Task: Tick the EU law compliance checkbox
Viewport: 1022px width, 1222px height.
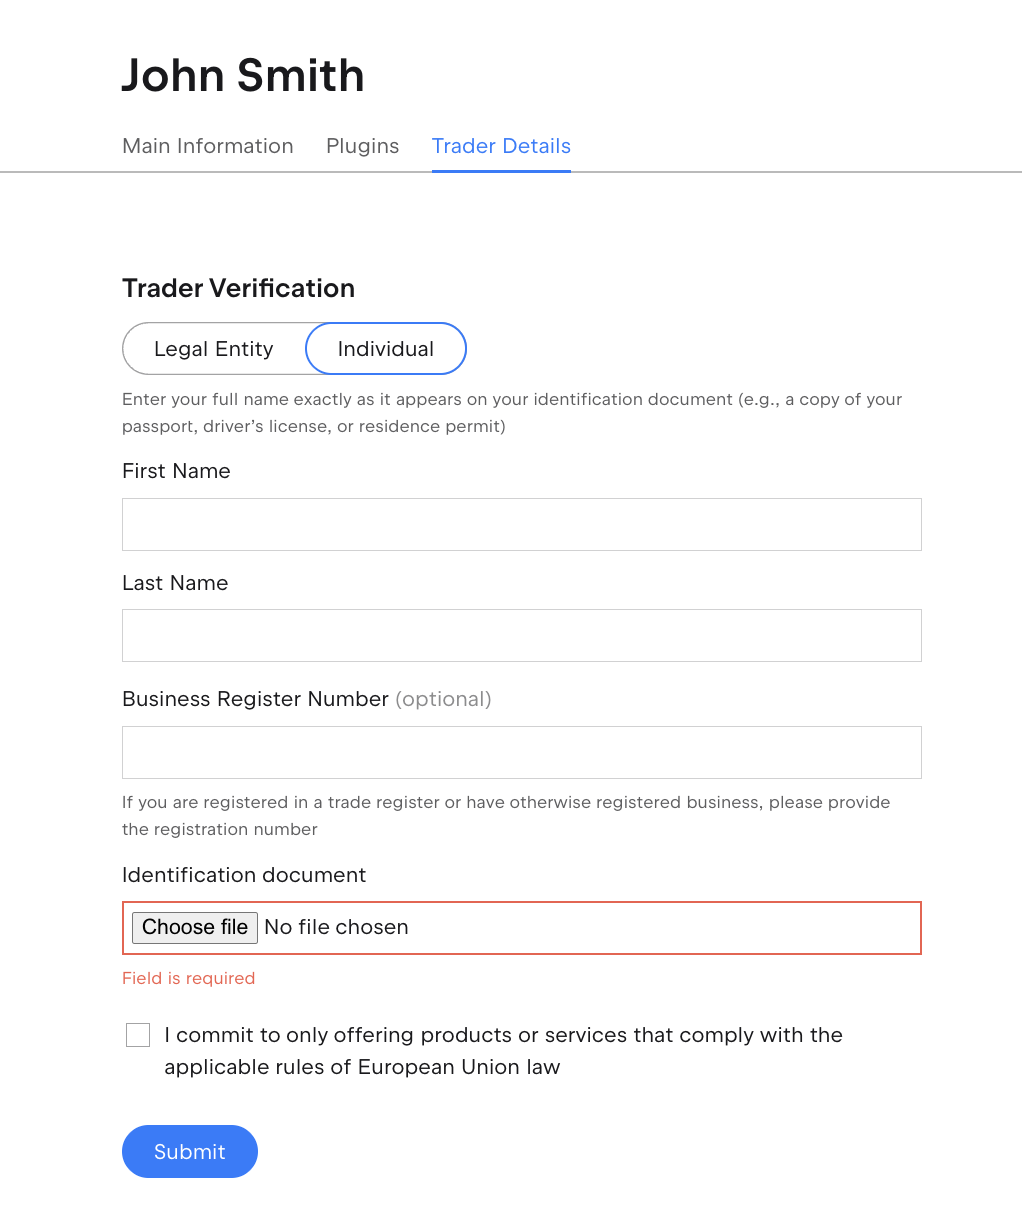Action: [x=138, y=1035]
